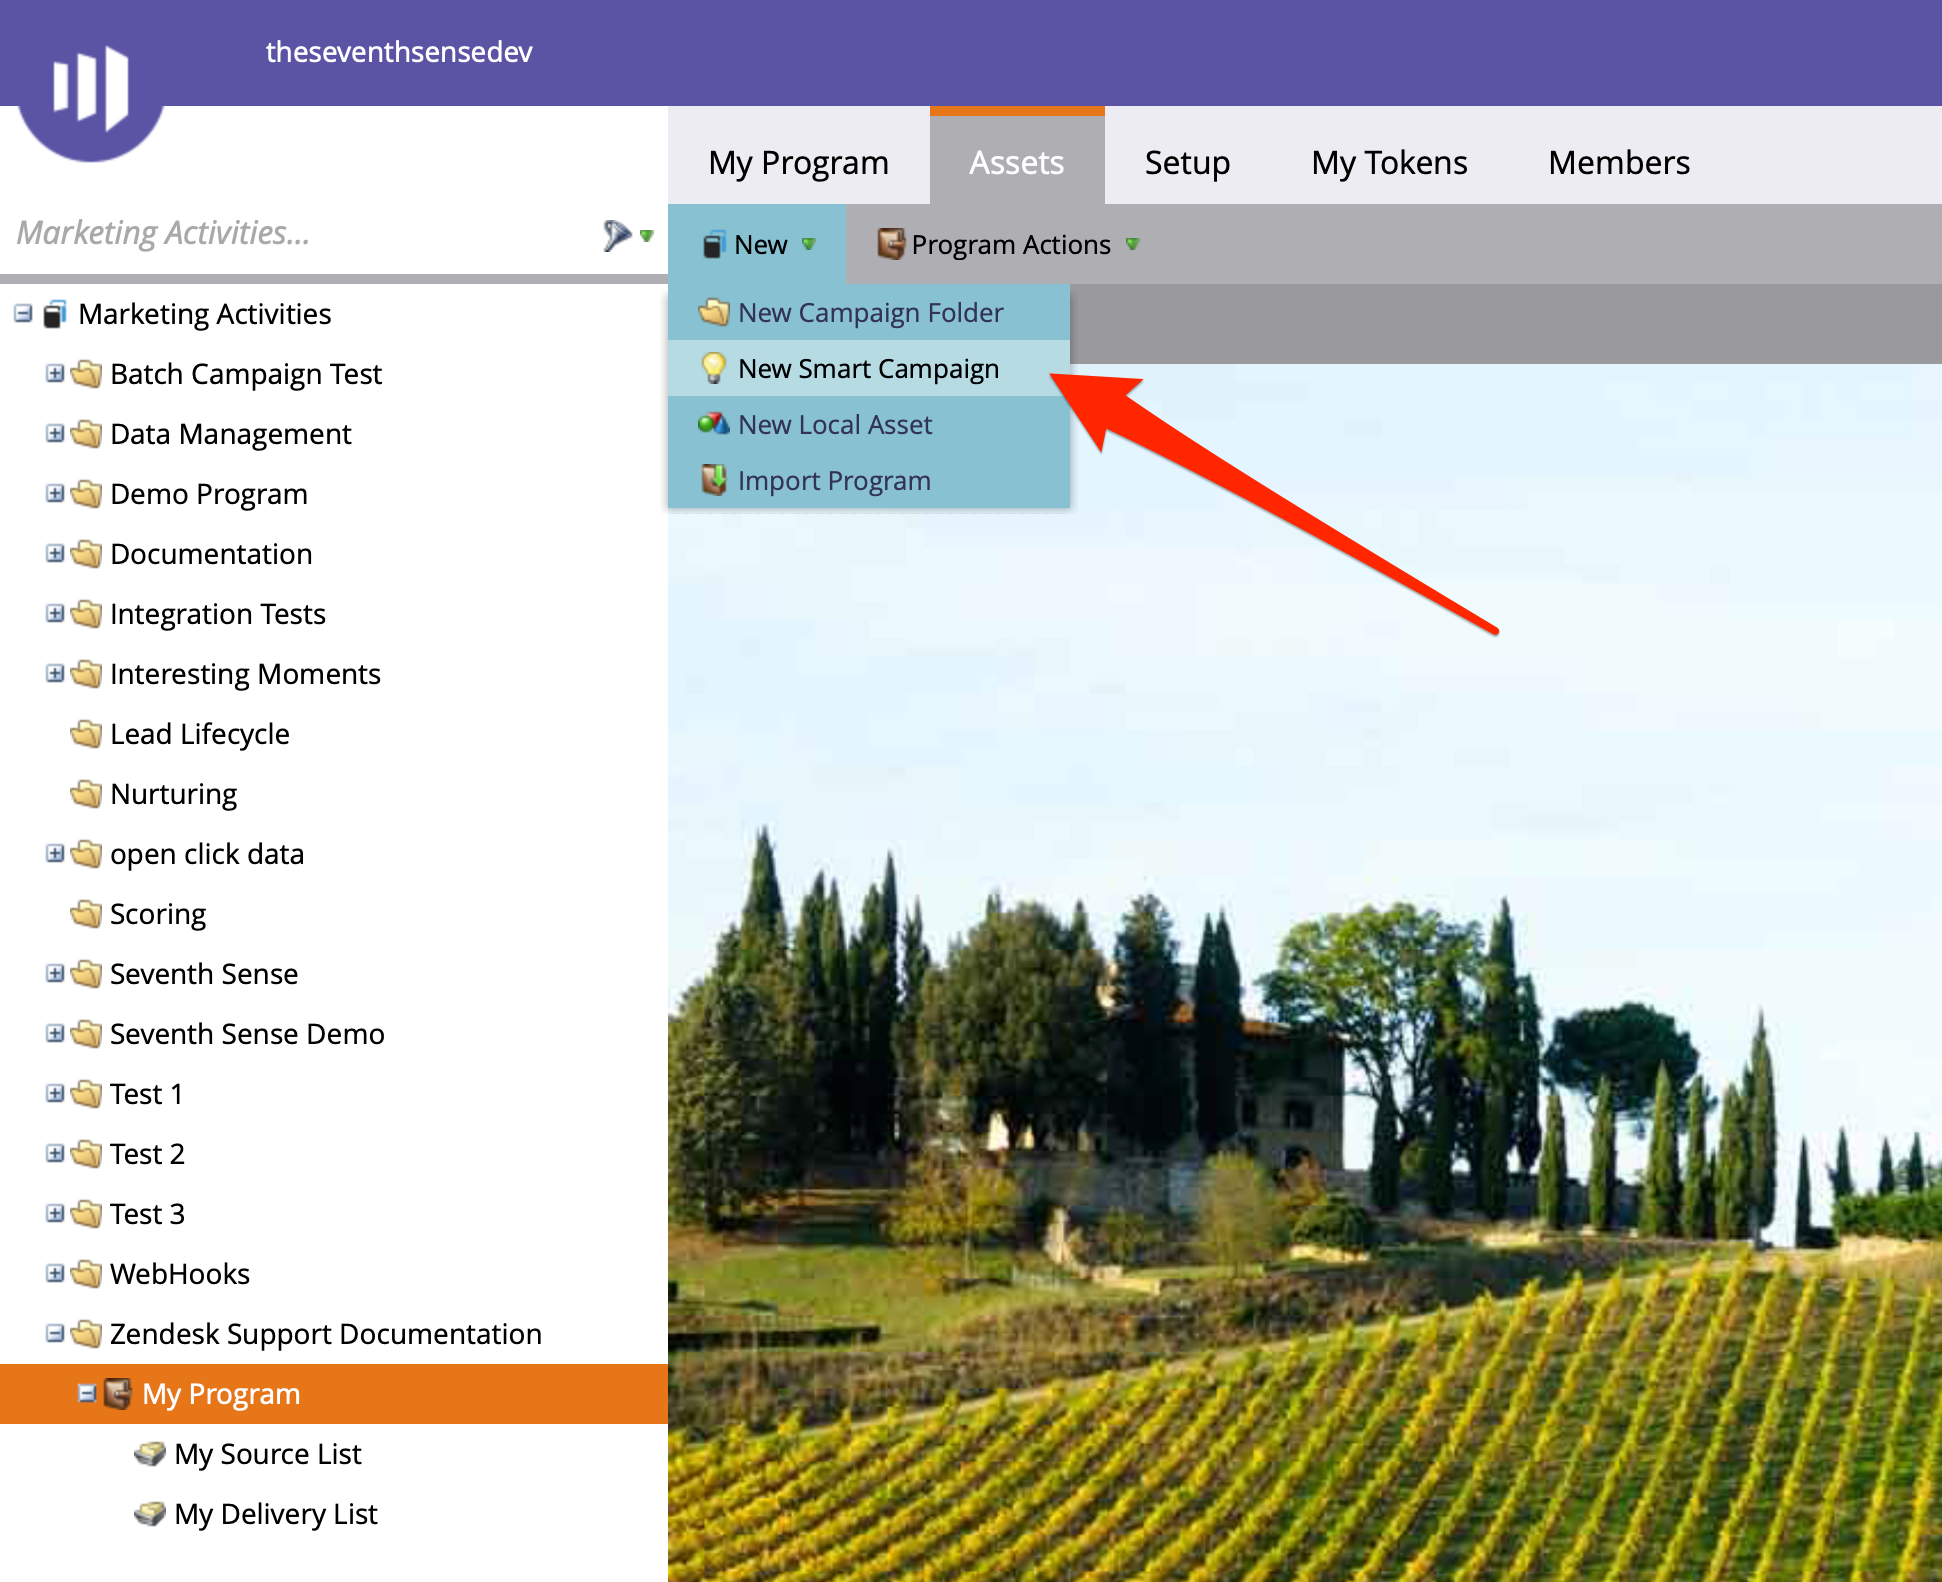1942x1582 pixels.
Task: Click the New Campaign Folder icon
Action: coord(713,312)
